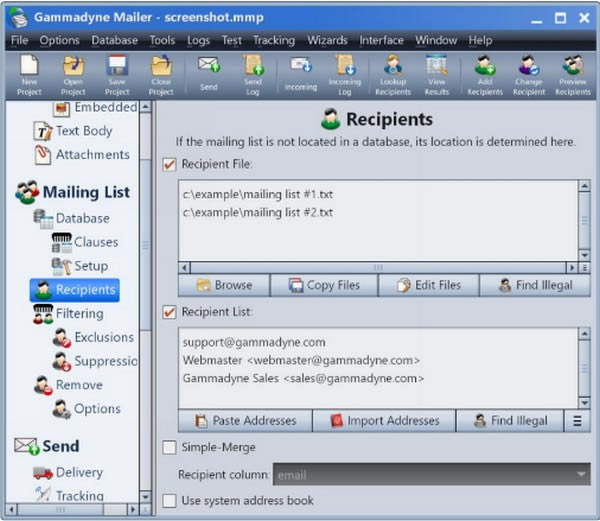Toggle the Recipient List checkbox
Image resolution: width=600 pixels, height=521 pixels.
170,312
